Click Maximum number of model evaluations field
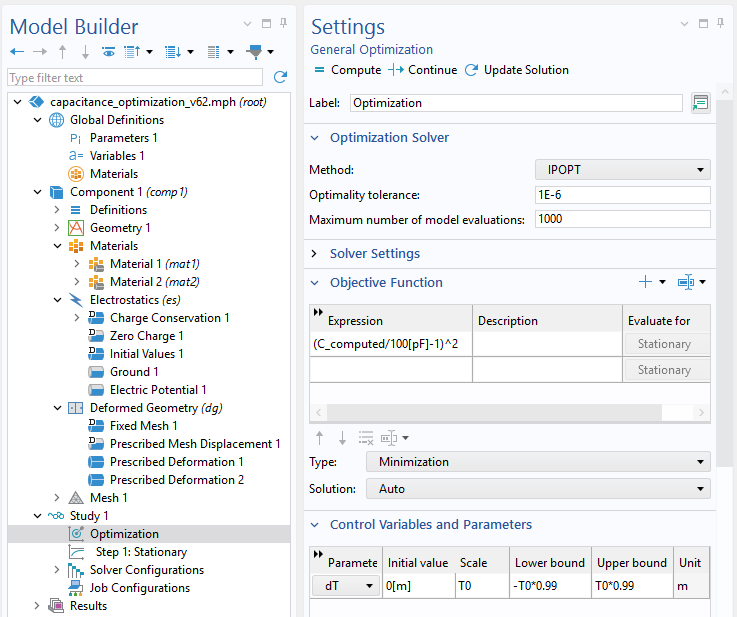This screenshot has width=737, height=617. tap(622, 219)
